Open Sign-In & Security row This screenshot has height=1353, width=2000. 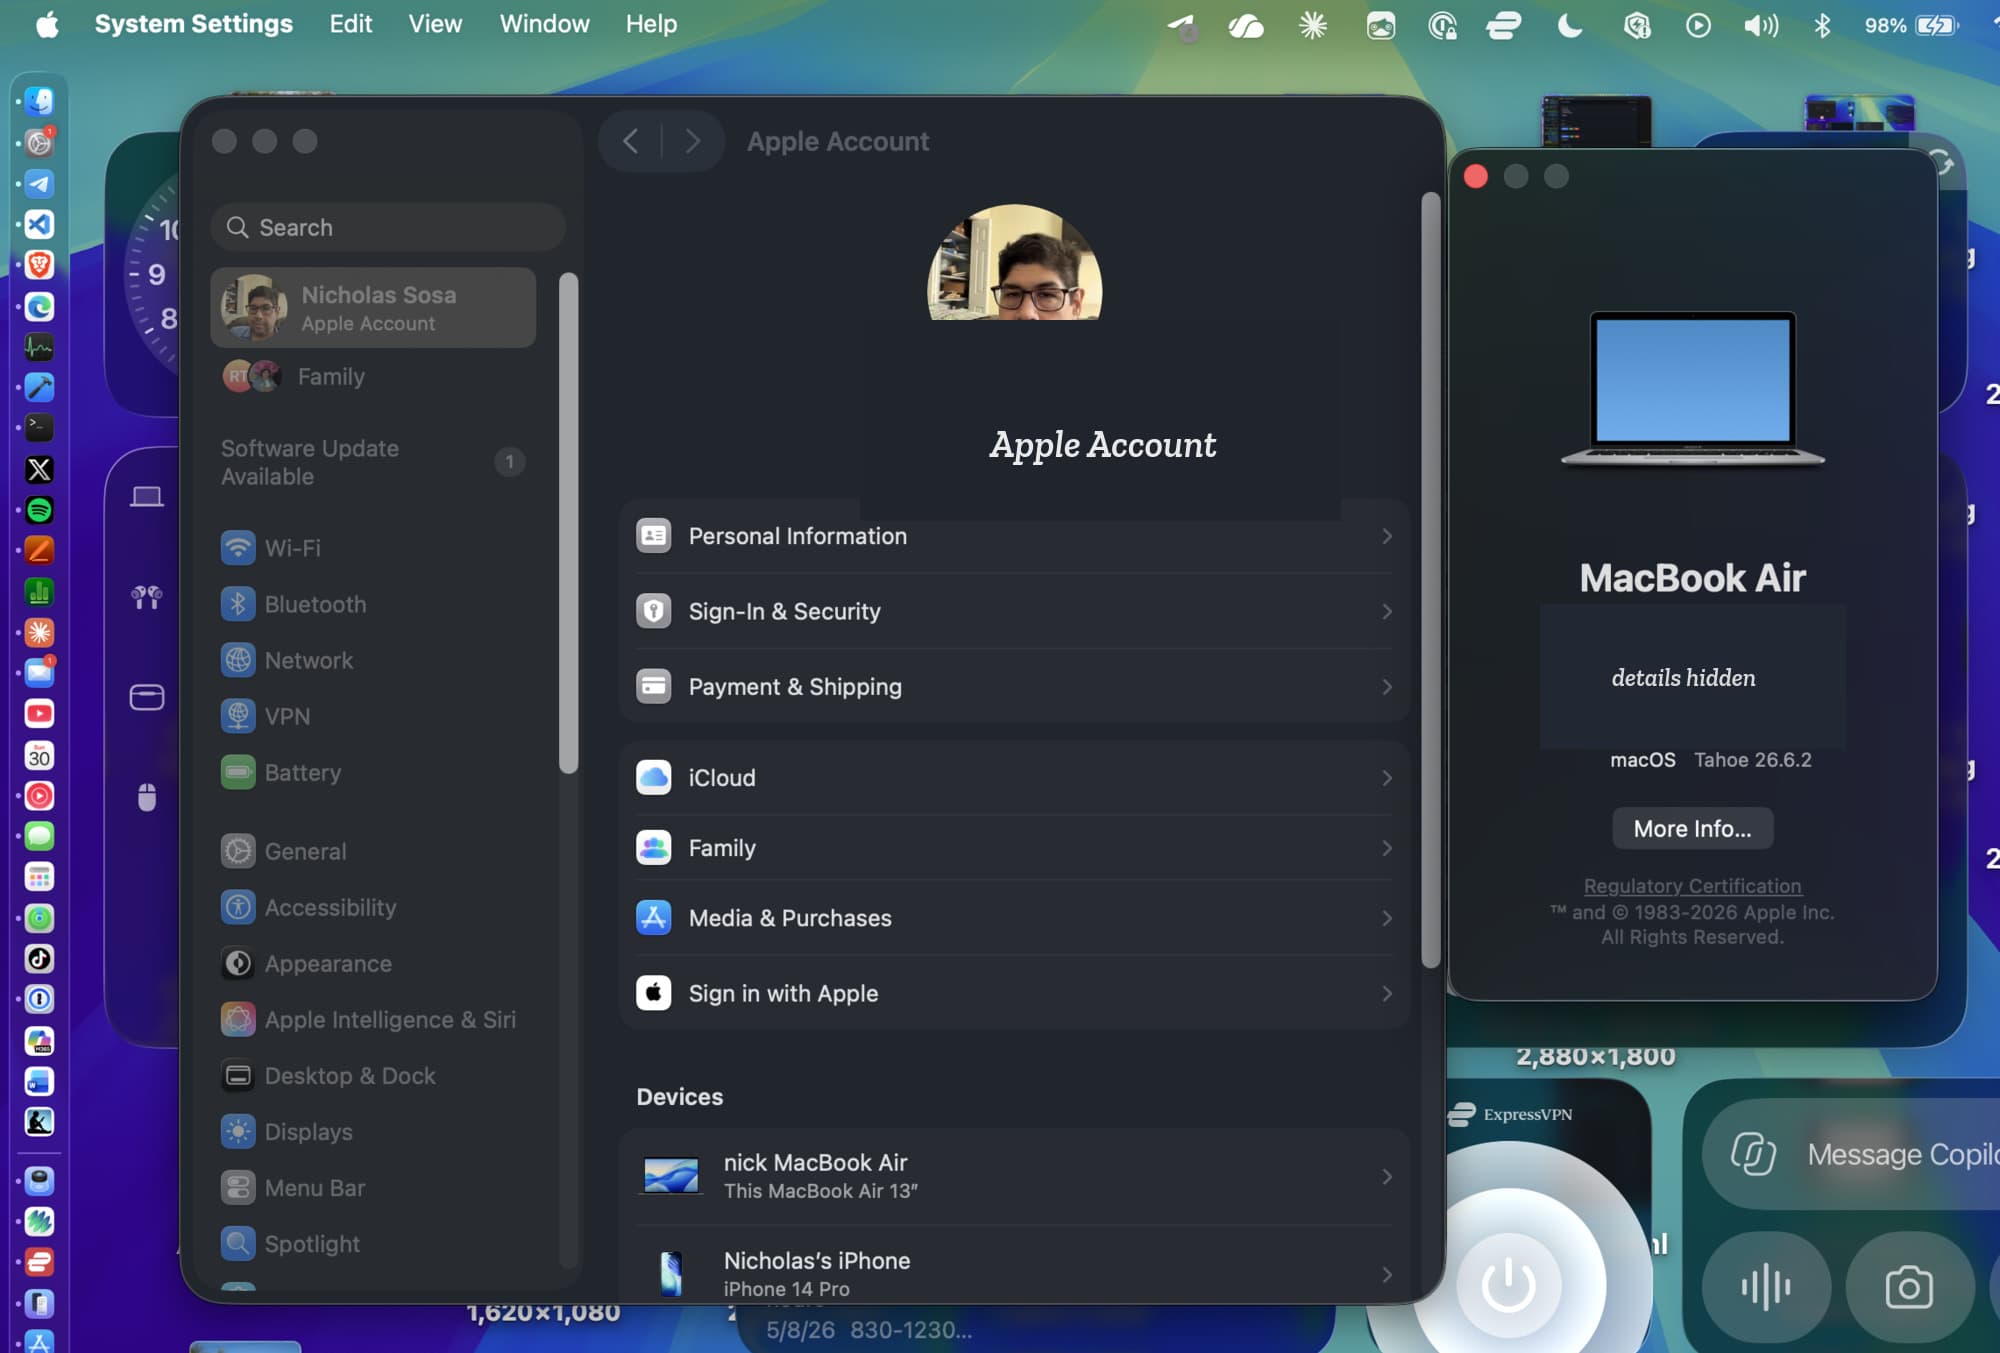[1014, 611]
